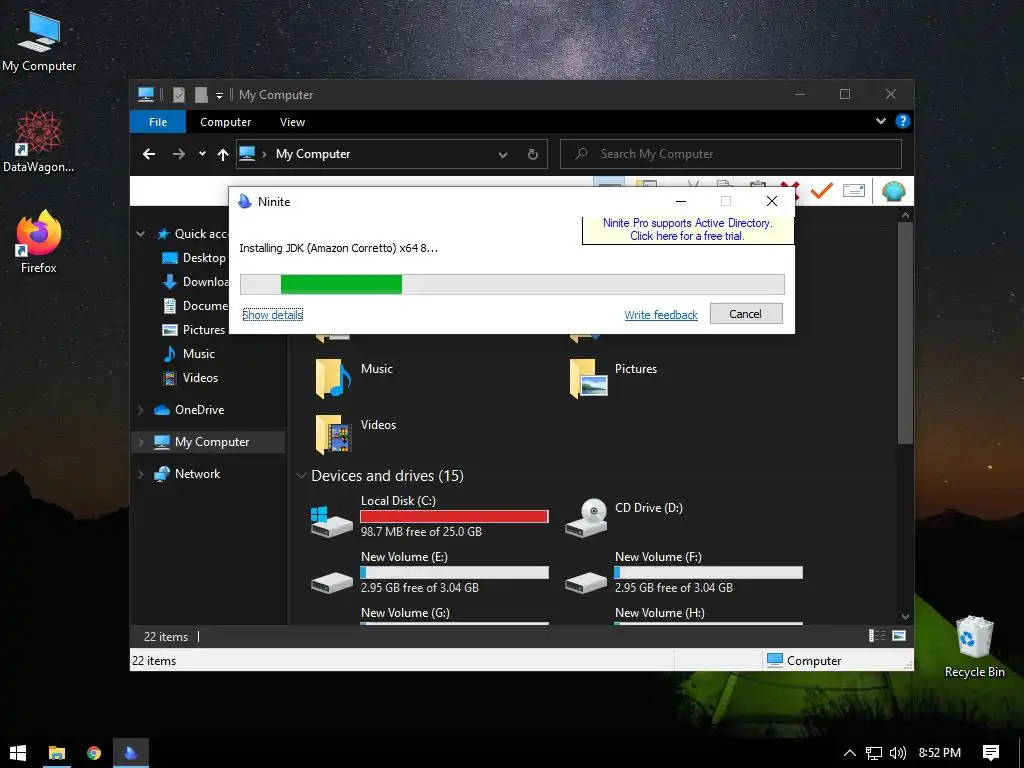Screen dimensions: 1024x768
Task: Click the content pane vertical scrollbar
Action: click(x=905, y=333)
